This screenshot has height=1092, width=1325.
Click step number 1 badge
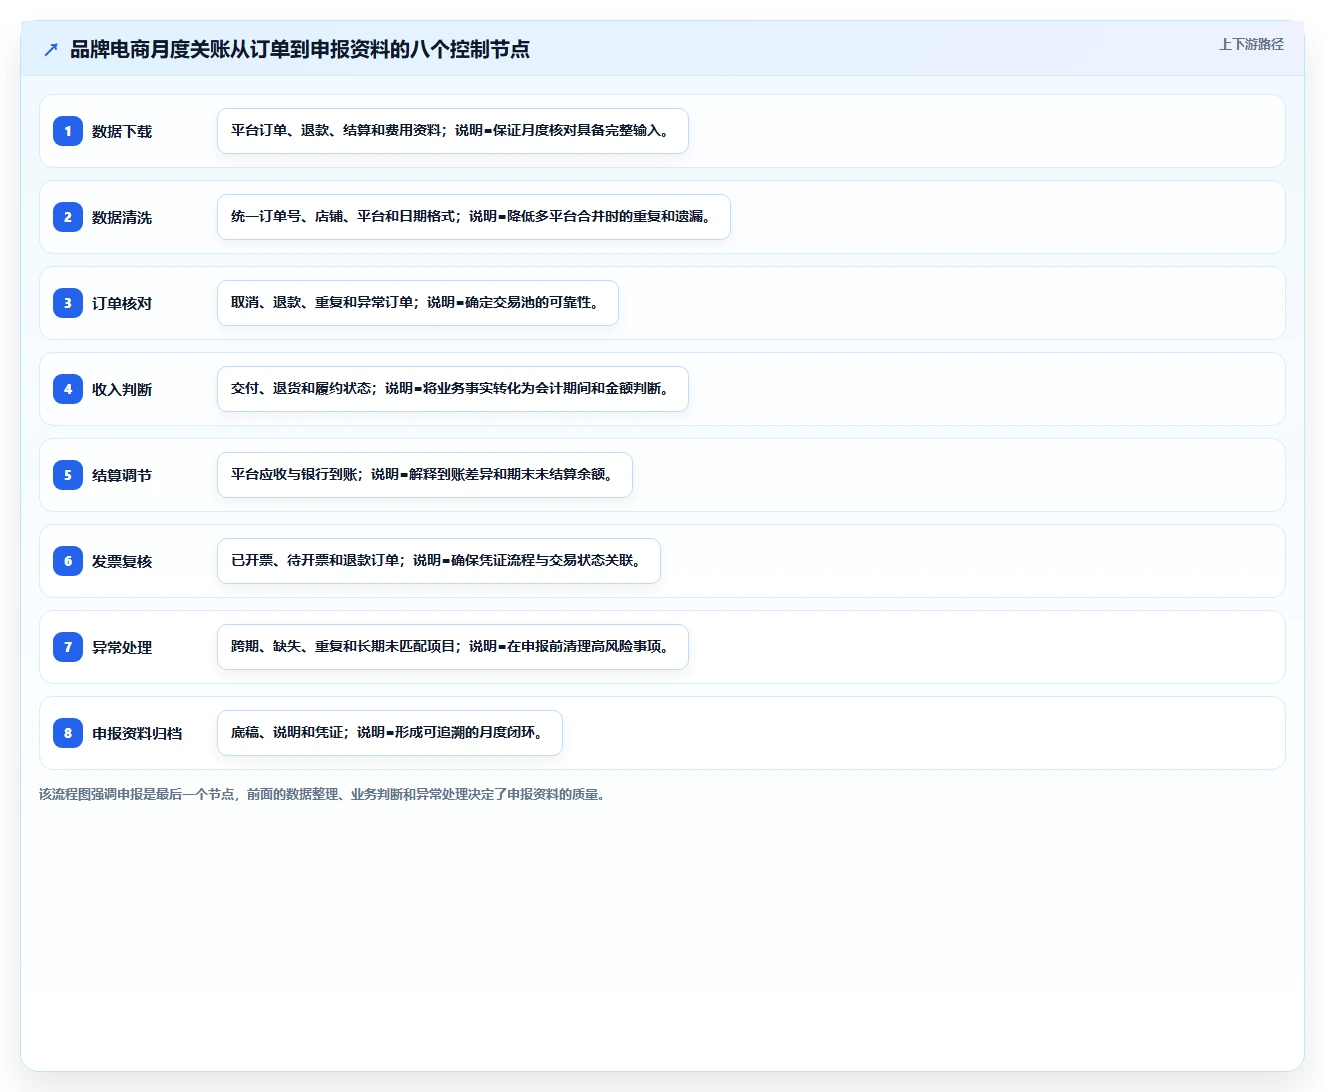pyautogui.click(x=68, y=131)
